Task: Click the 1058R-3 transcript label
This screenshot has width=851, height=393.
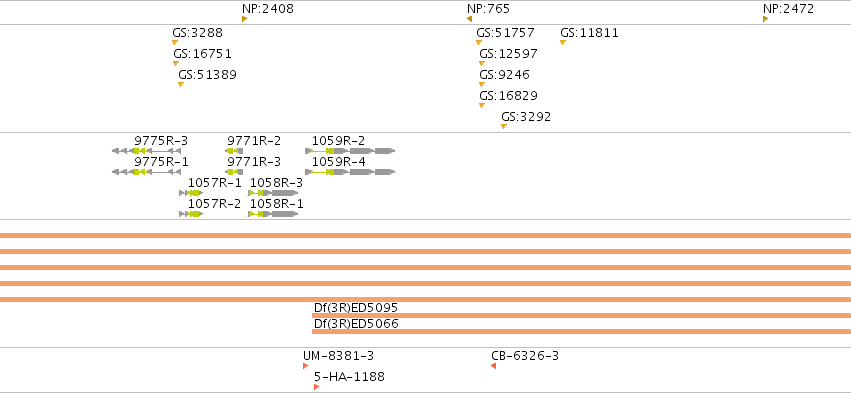Action: (276, 183)
